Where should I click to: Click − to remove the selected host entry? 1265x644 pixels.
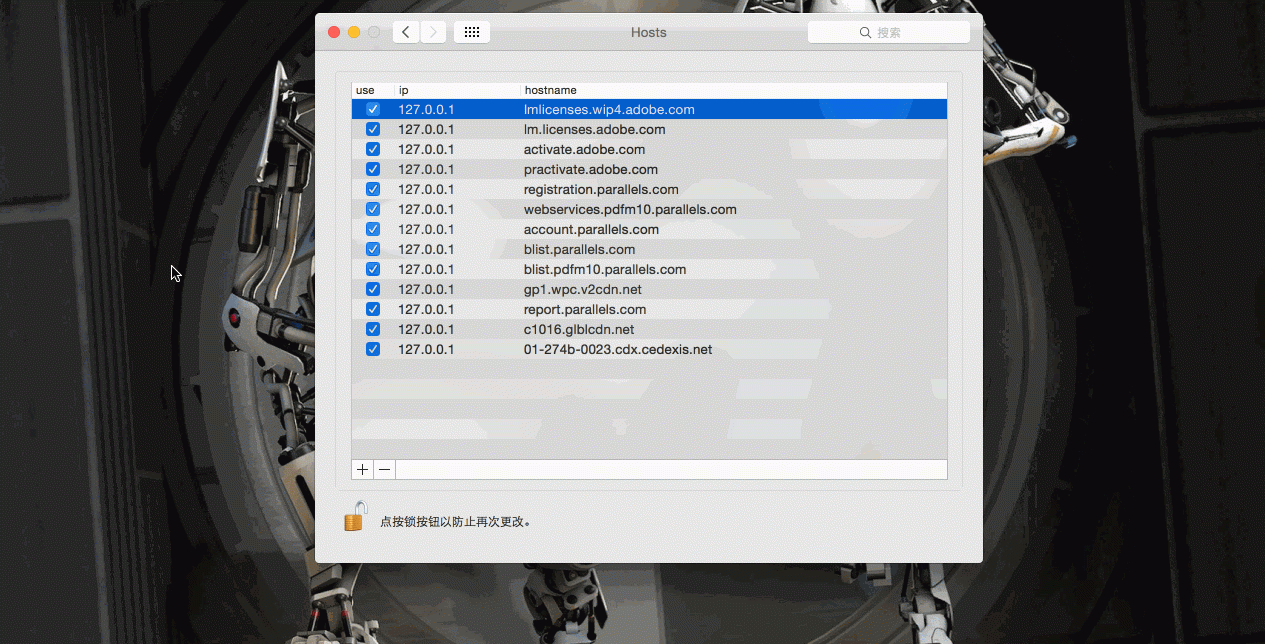point(384,468)
